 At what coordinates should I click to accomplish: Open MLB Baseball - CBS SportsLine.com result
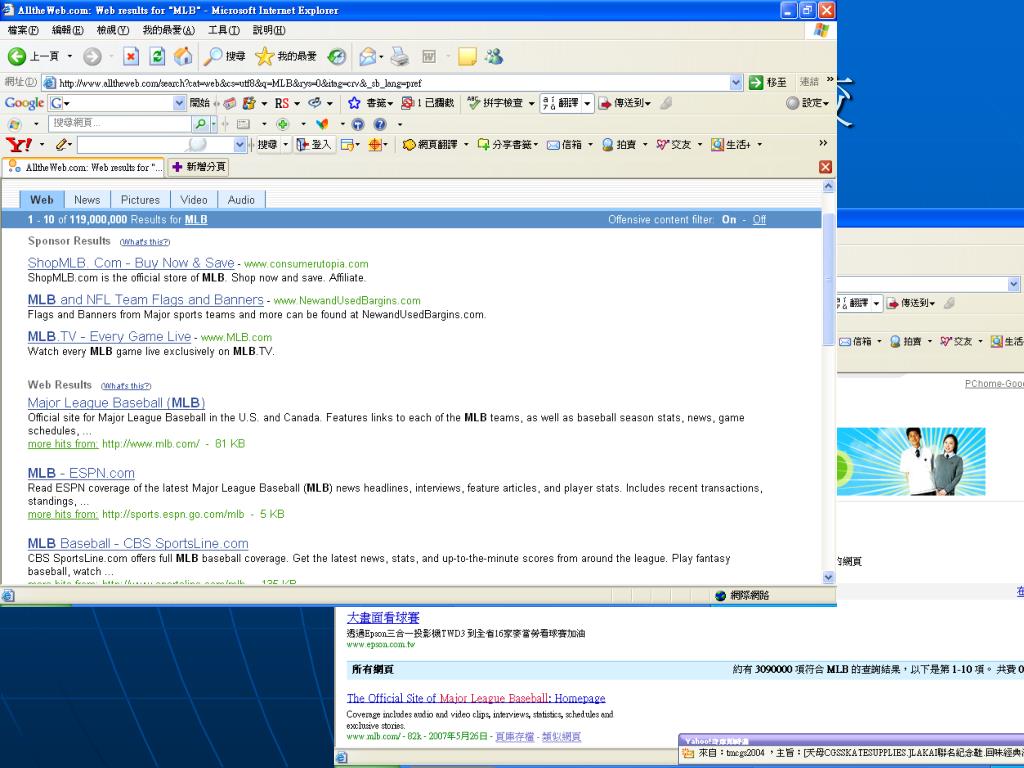[138, 543]
